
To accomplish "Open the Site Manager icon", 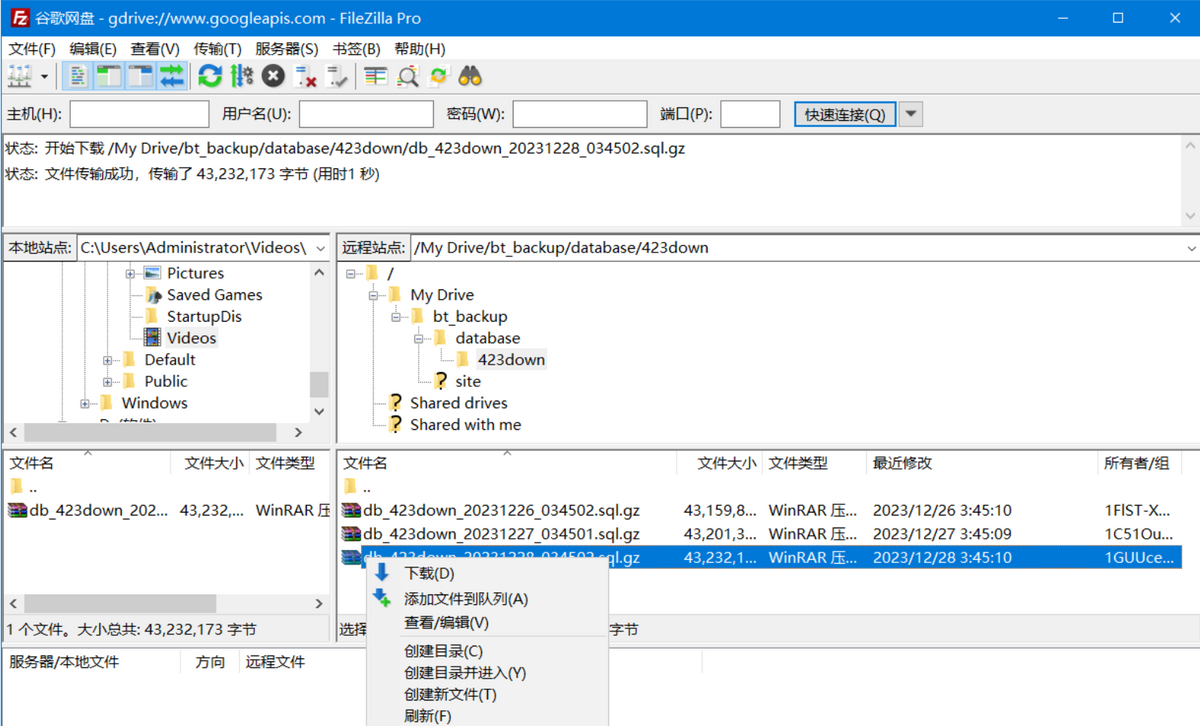I will (19, 76).
